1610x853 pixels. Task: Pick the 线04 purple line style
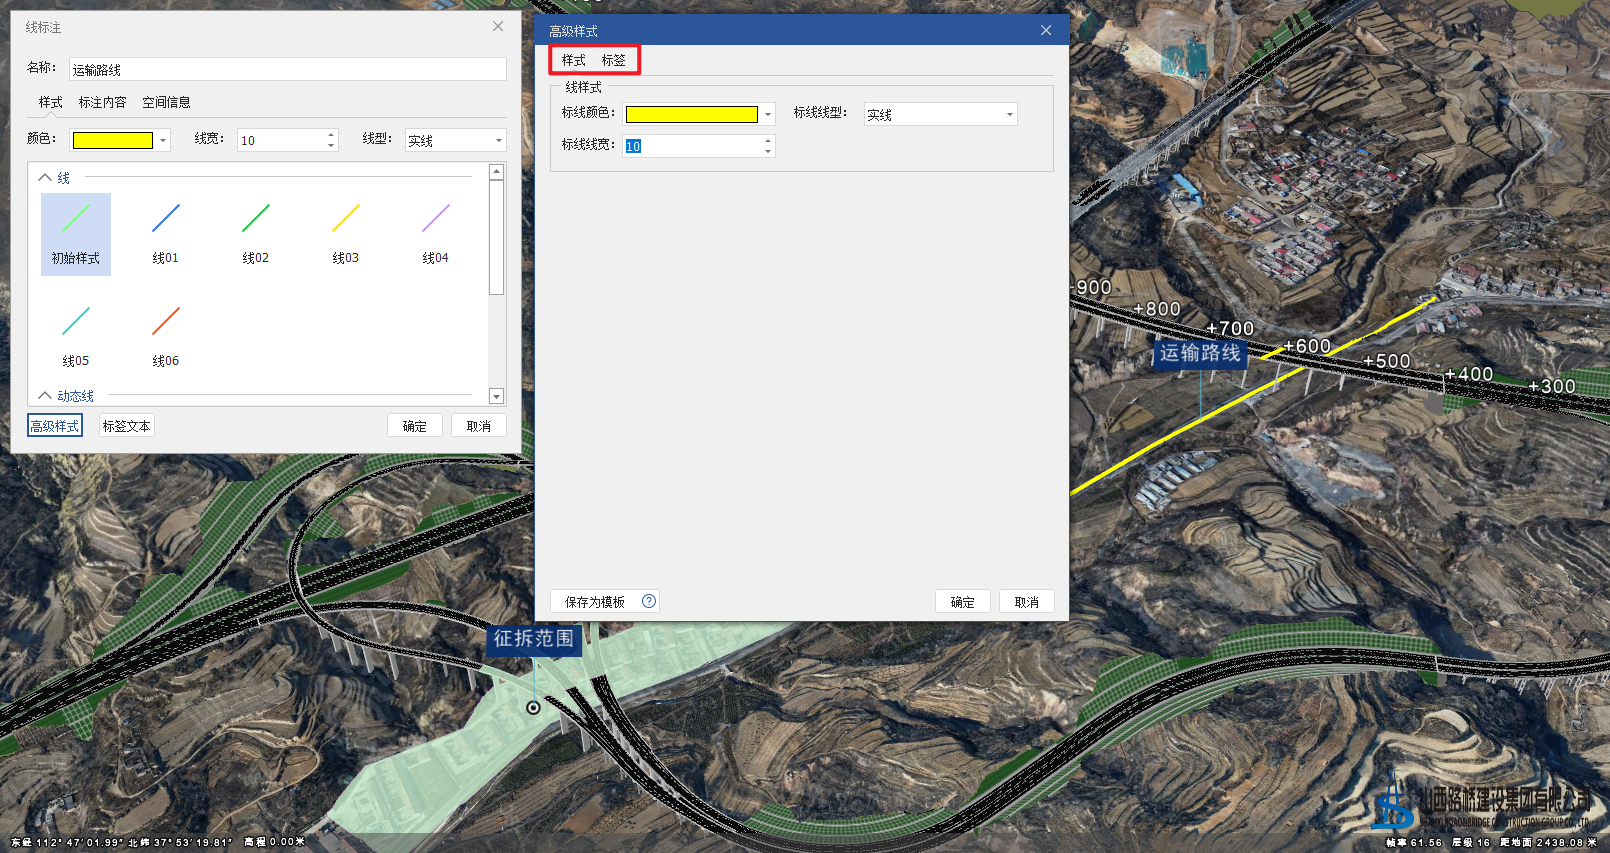[x=435, y=232]
